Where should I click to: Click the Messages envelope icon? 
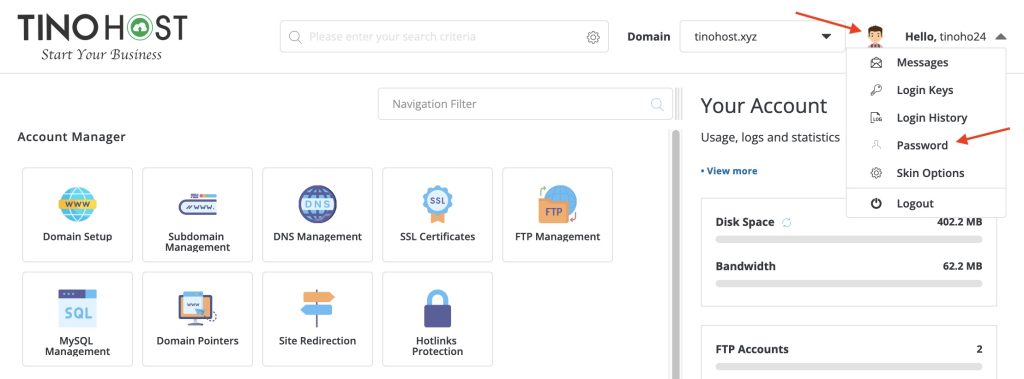(x=876, y=63)
